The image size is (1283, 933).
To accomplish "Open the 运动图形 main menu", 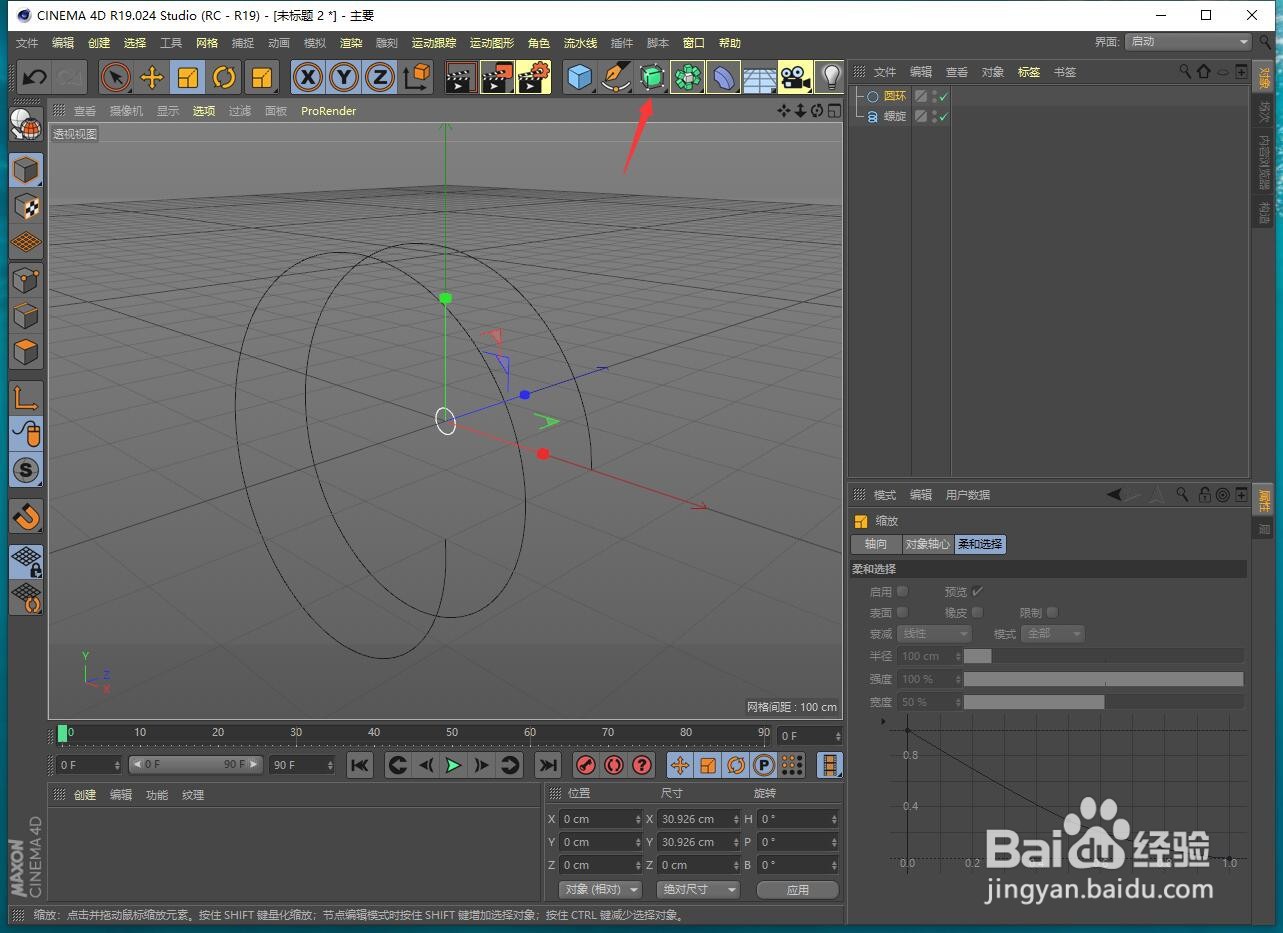I will tap(492, 43).
